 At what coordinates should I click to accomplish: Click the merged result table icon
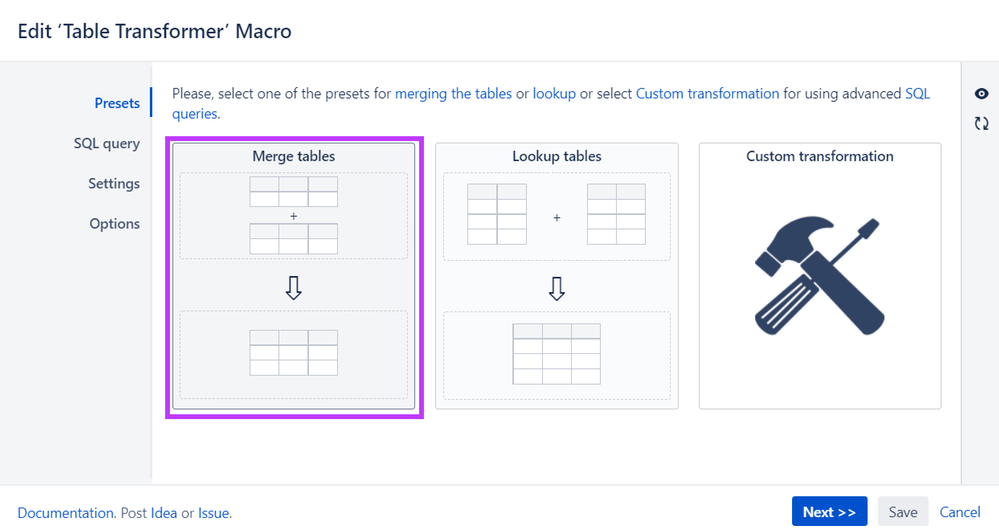294,352
